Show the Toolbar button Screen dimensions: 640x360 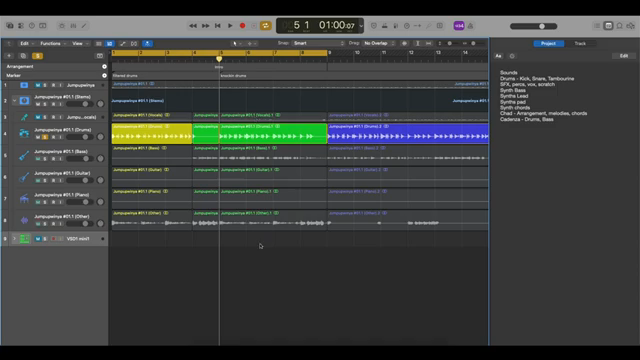click(x=42, y=26)
